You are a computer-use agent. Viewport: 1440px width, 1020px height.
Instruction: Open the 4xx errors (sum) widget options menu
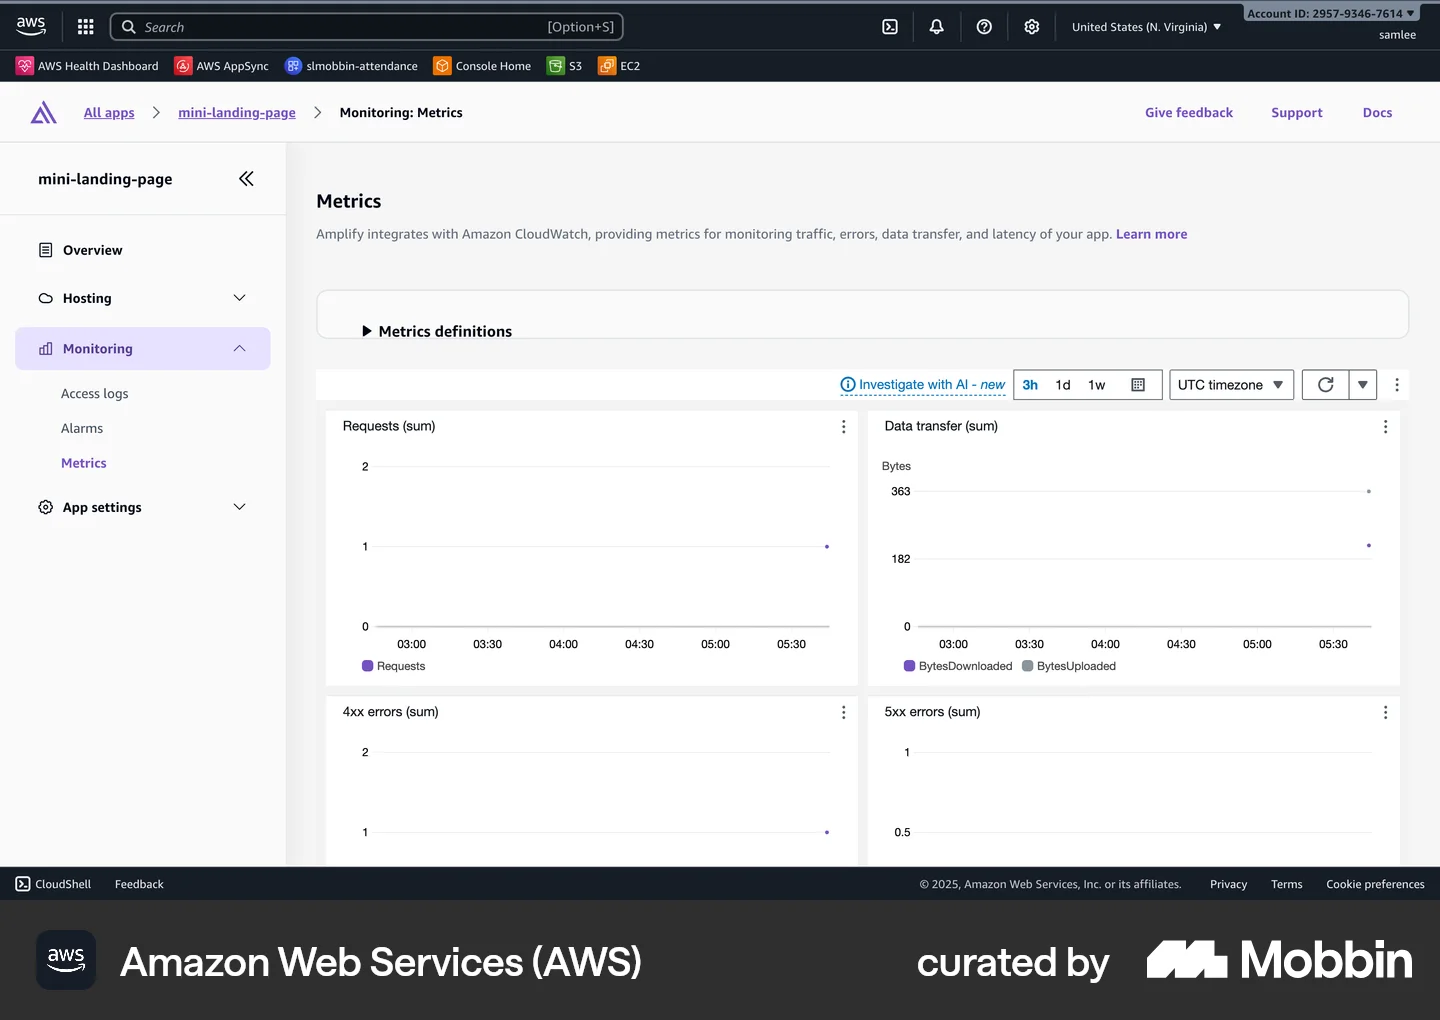point(843,713)
